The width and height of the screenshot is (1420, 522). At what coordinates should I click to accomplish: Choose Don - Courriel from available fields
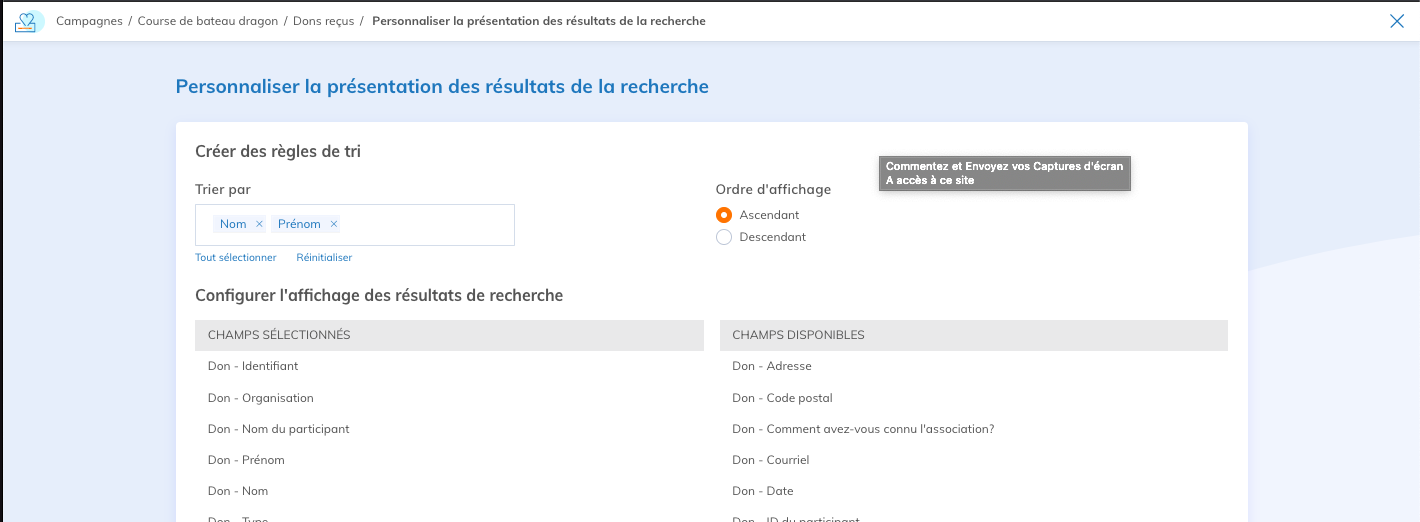[770, 460]
